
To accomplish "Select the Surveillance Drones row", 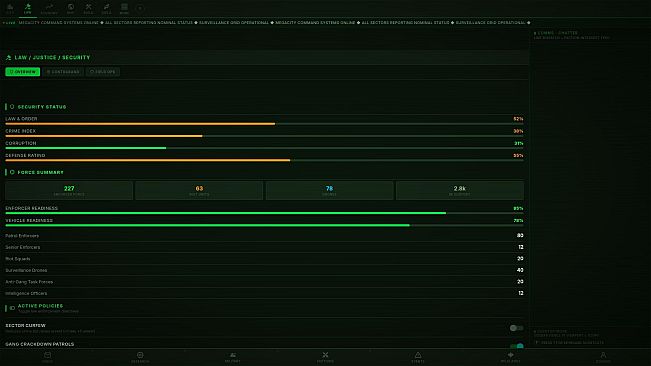I will coord(264,270).
